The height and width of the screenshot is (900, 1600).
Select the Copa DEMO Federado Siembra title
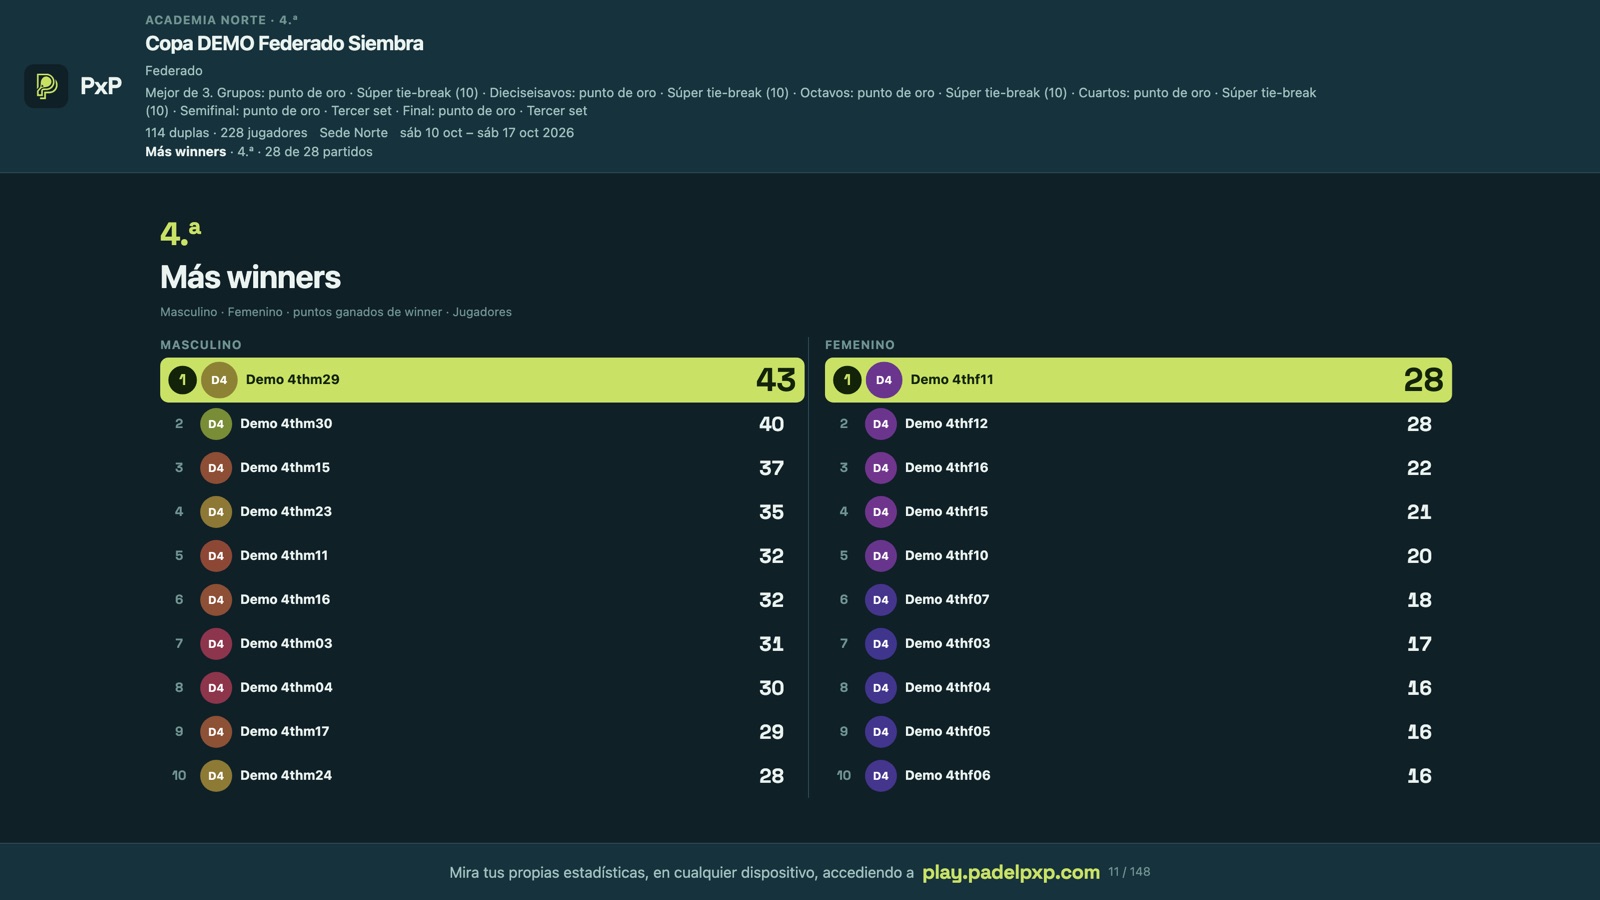tap(284, 43)
